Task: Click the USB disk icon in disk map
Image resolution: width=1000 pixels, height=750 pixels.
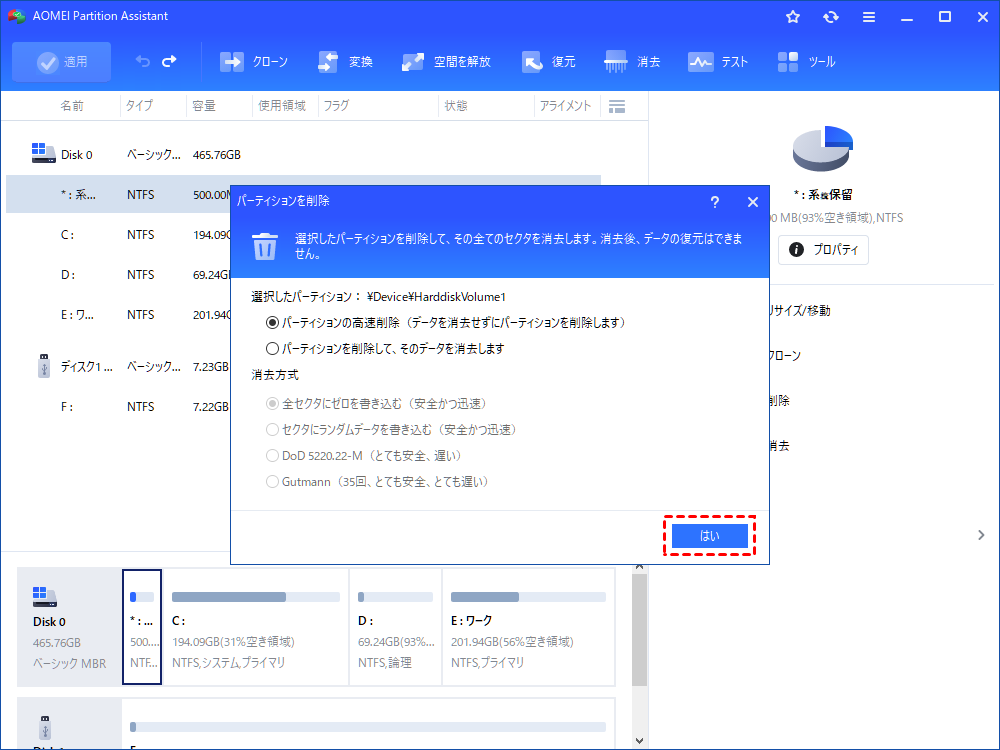Action: click(x=45, y=727)
